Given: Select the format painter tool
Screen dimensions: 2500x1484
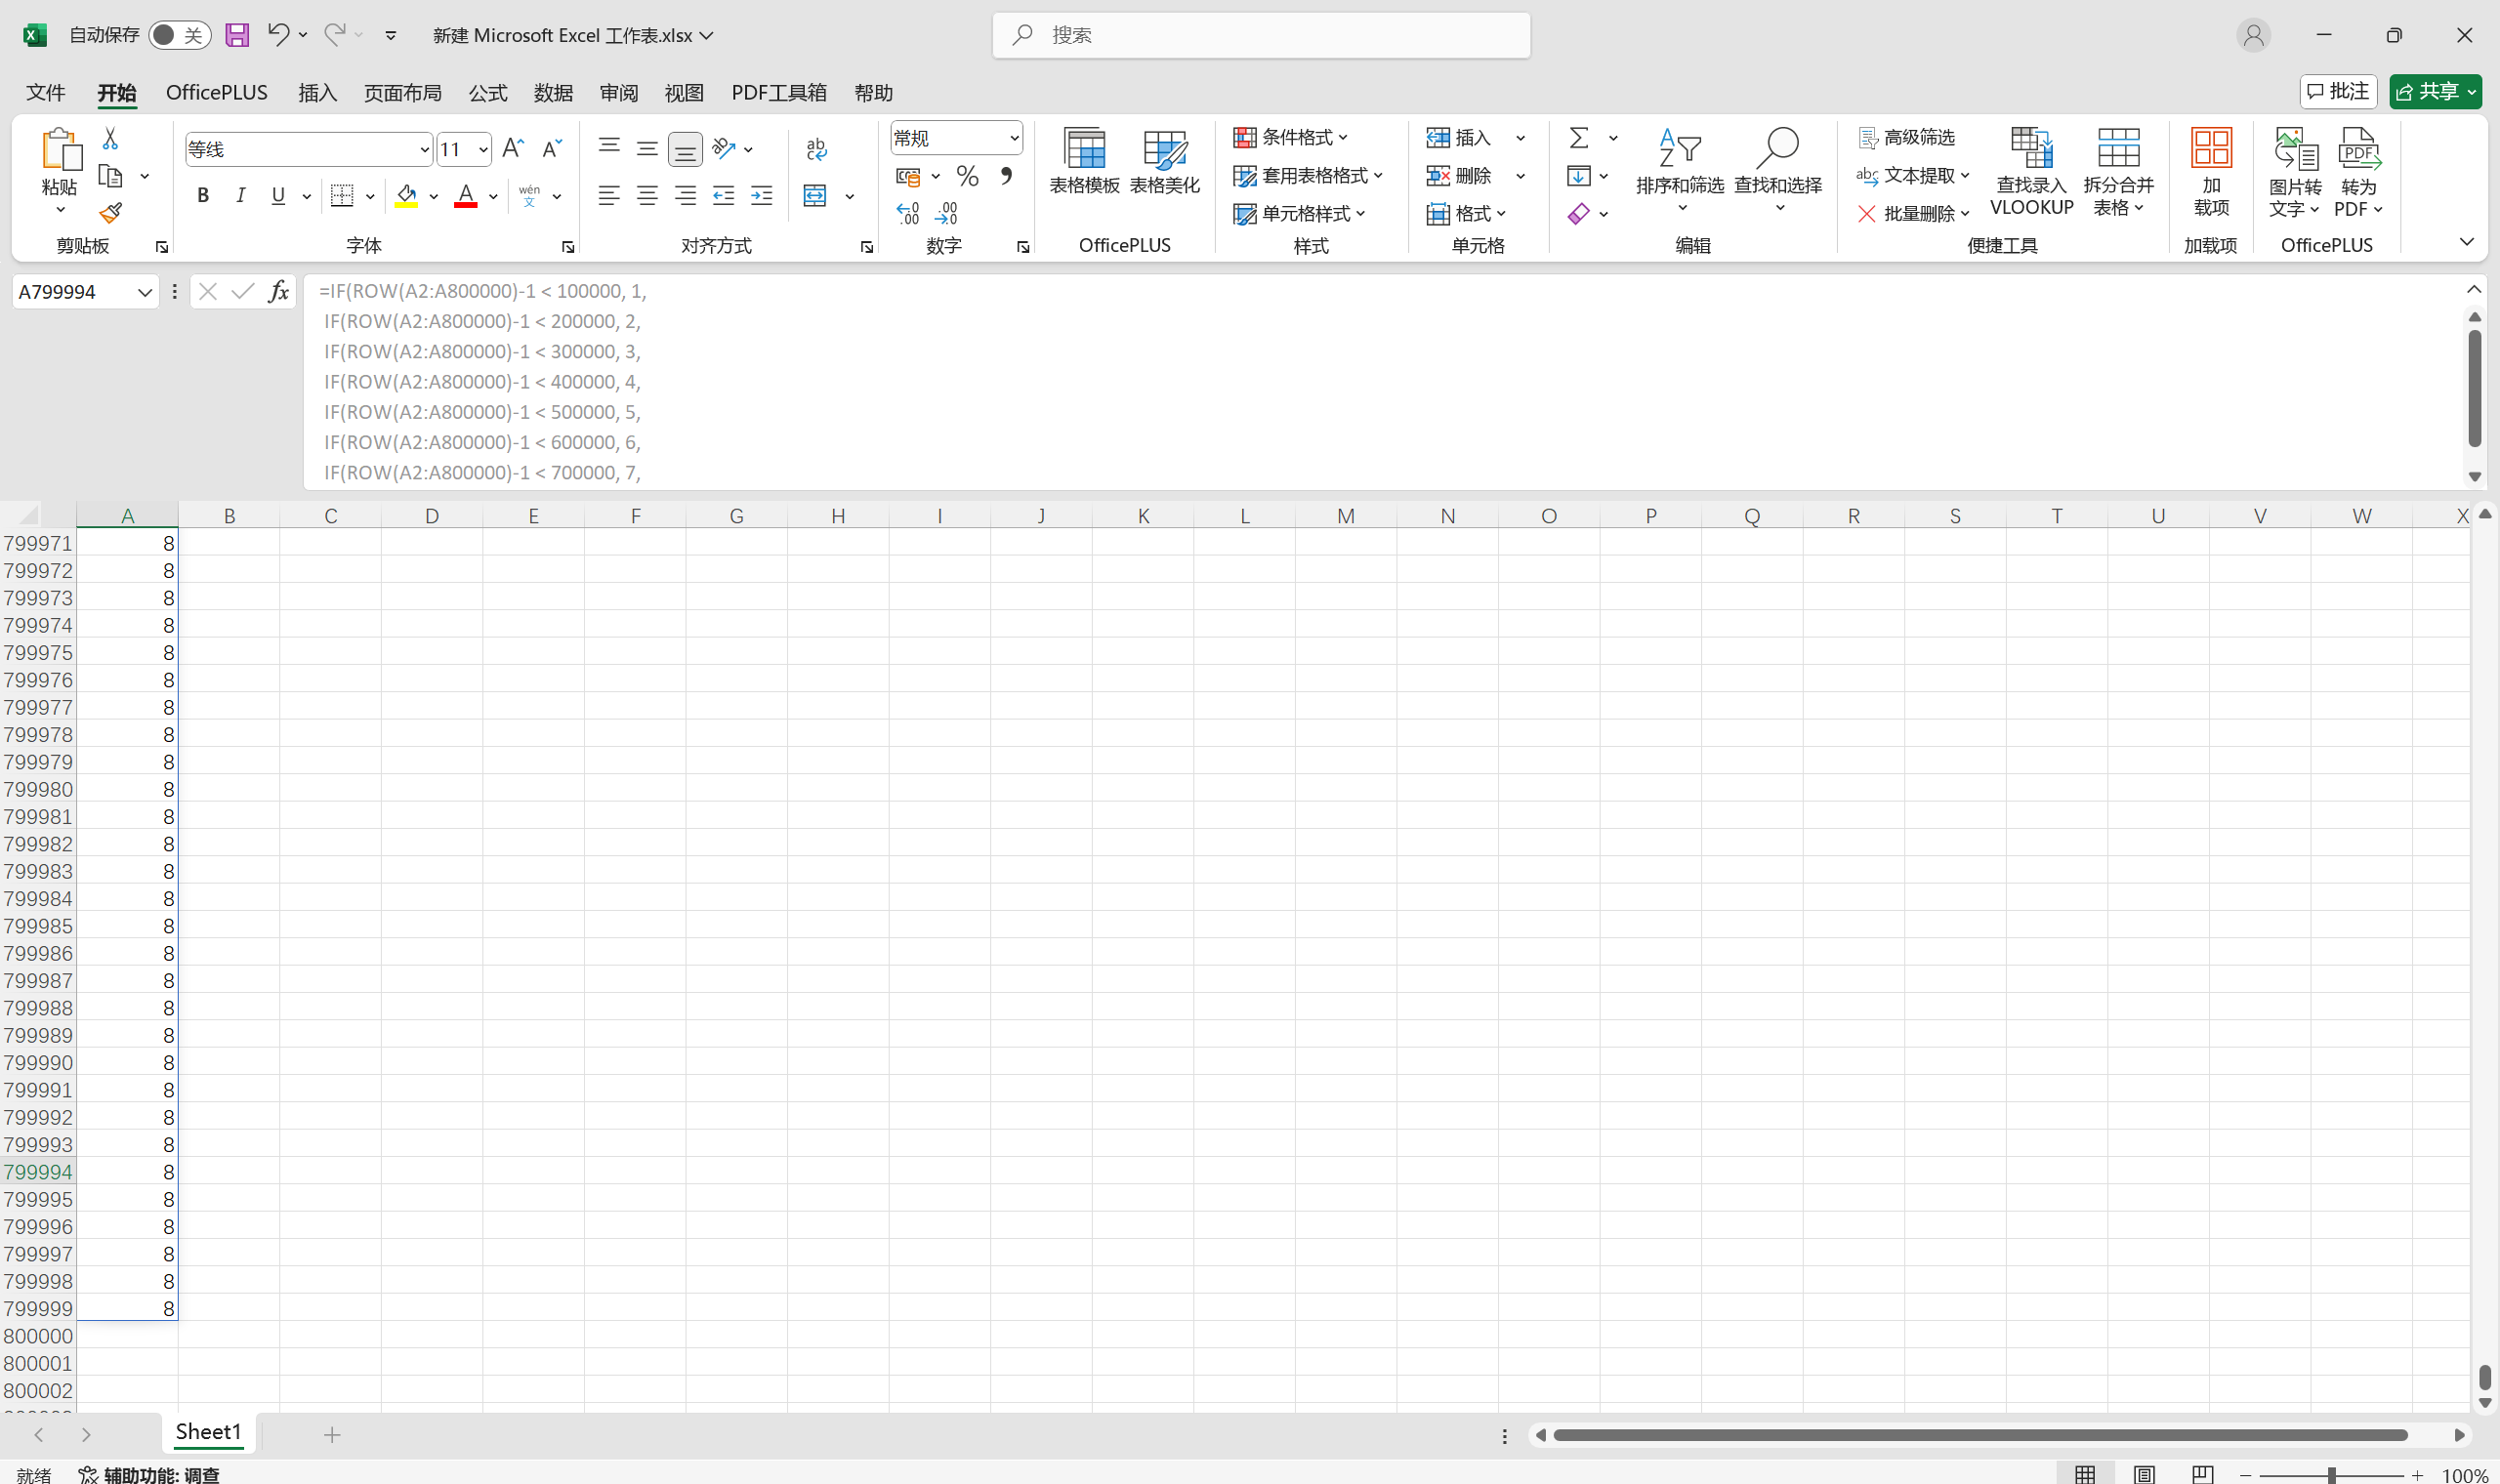Looking at the screenshot, I should pyautogui.click(x=110, y=212).
